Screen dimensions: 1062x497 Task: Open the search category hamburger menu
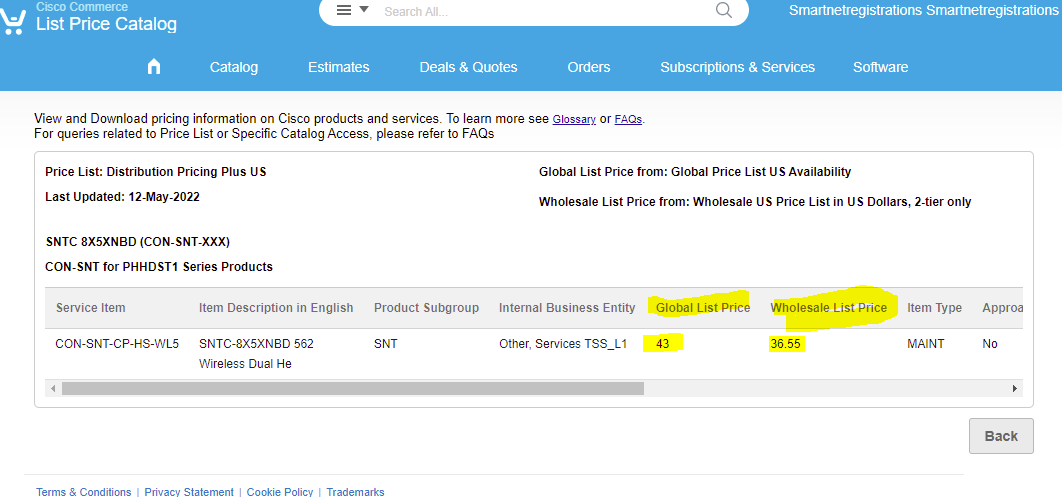tap(344, 10)
